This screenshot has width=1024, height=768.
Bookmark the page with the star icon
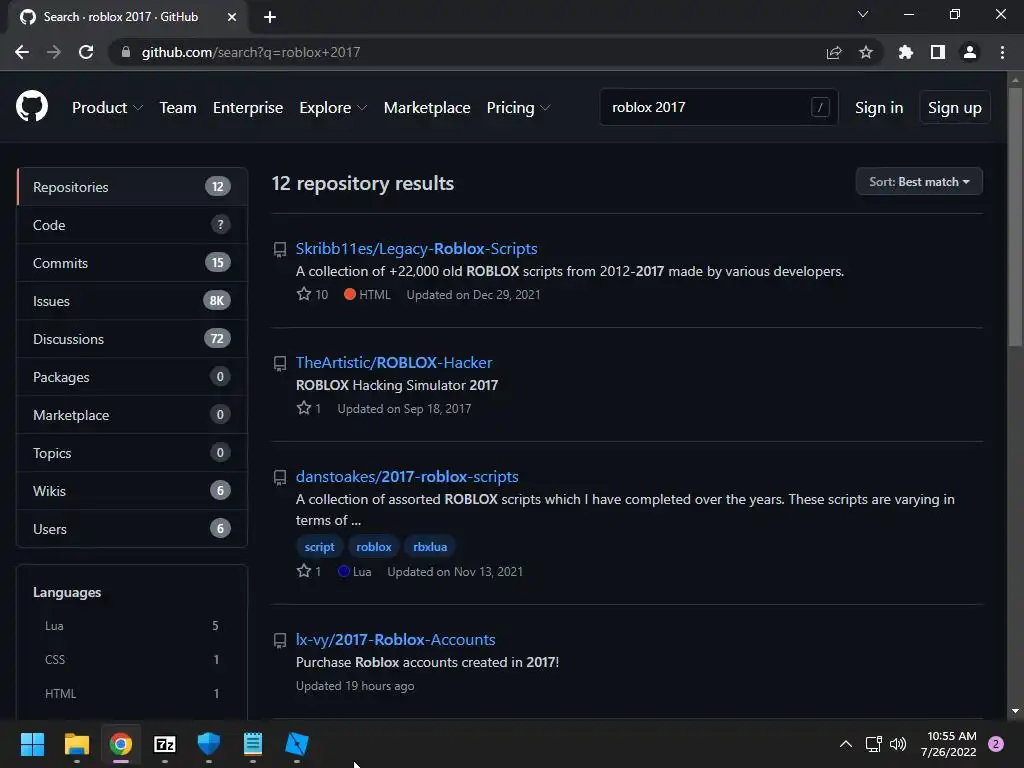coord(865,52)
